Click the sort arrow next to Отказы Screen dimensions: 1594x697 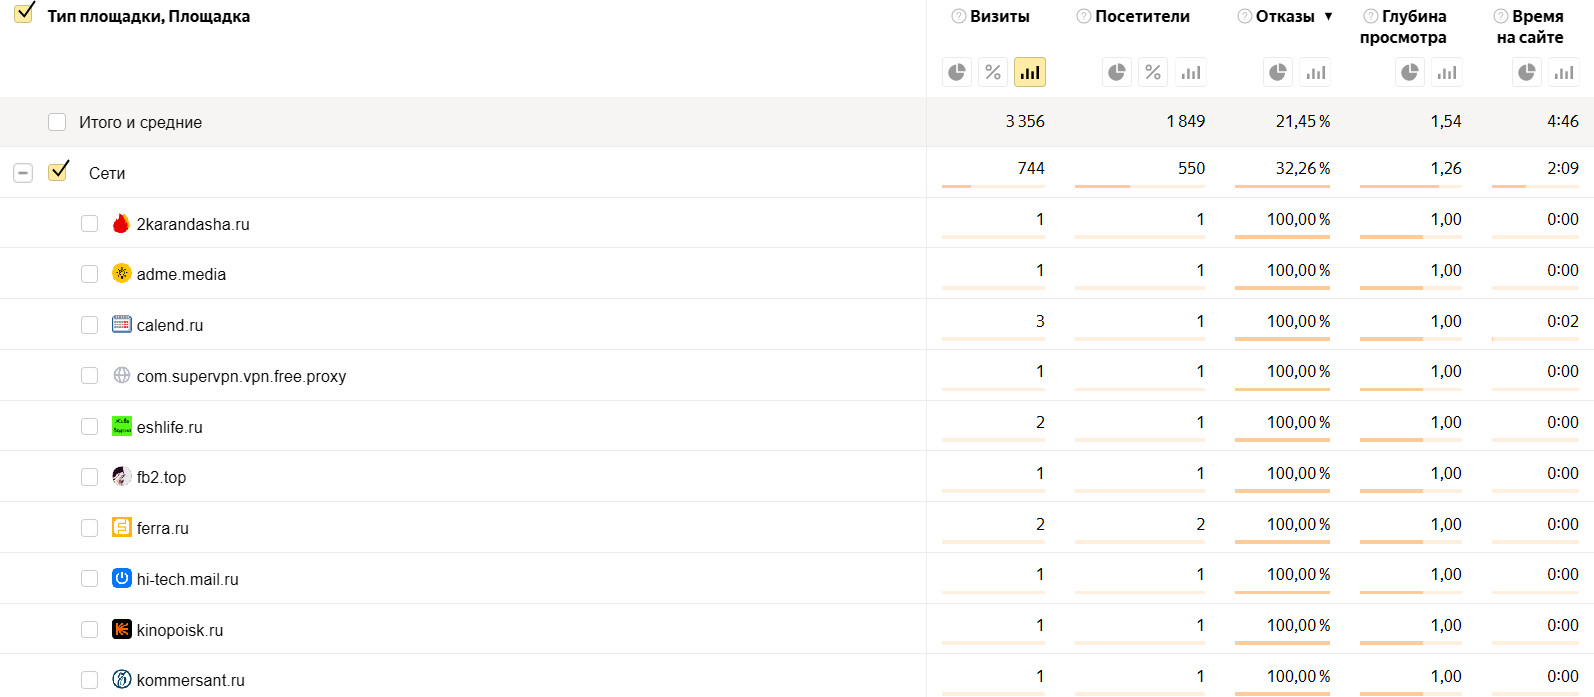pos(1328,16)
